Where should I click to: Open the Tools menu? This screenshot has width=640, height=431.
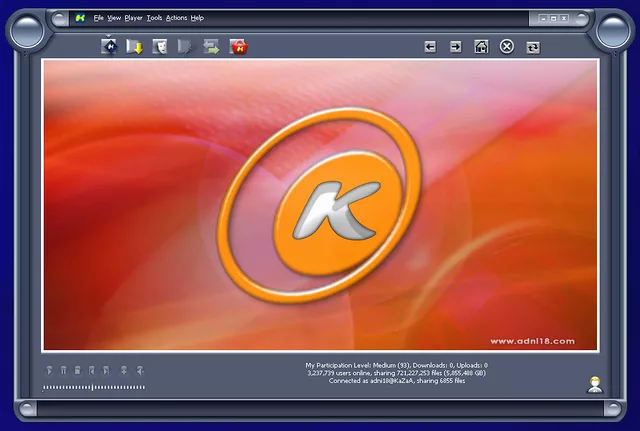154,18
